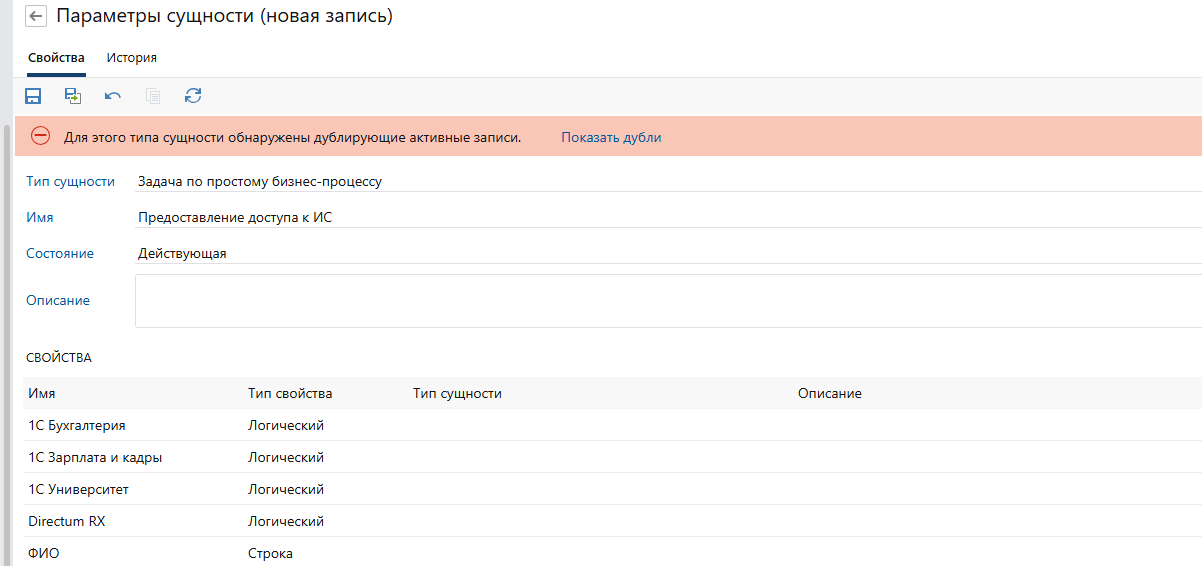Click the Save floppy disk icon
1202x566 pixels.
click(33, 96)
